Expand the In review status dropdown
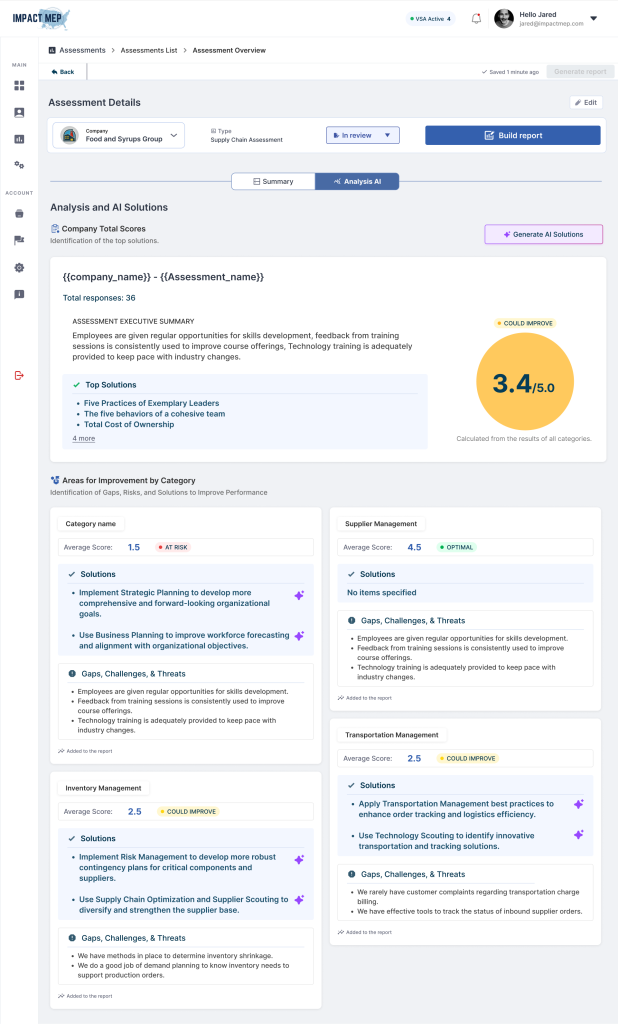Image resolution: width=618 pixels, height=1024 pixels. coord(362,135)
